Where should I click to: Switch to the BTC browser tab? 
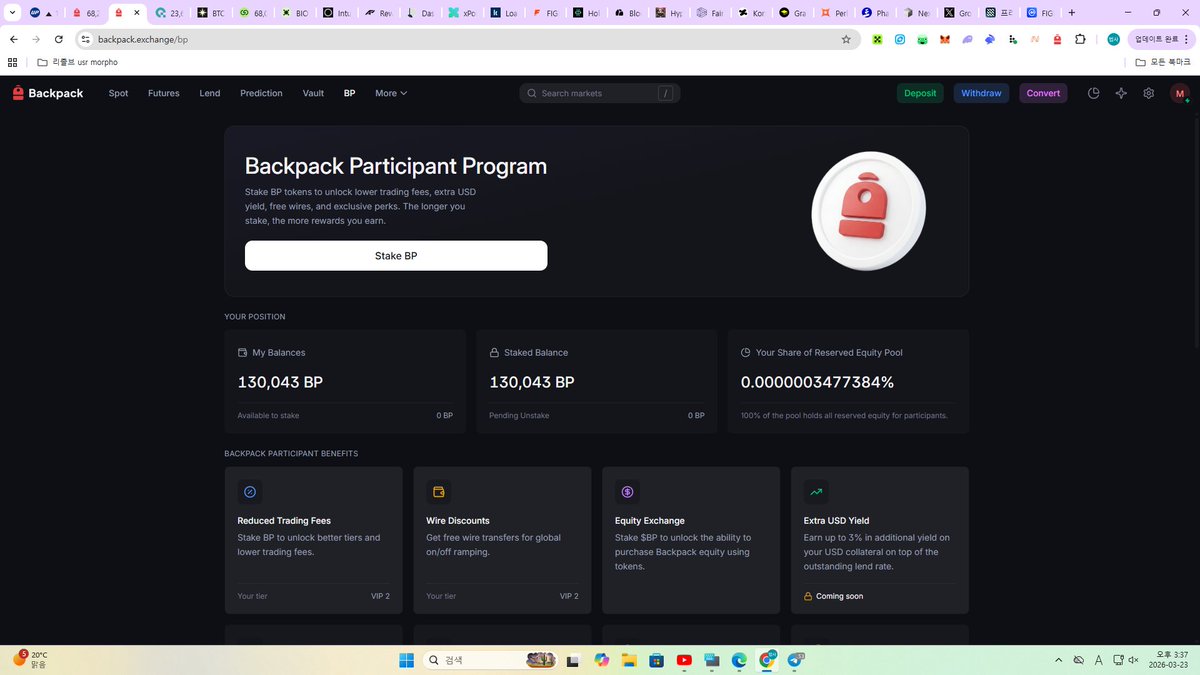[x=210, y=13]
